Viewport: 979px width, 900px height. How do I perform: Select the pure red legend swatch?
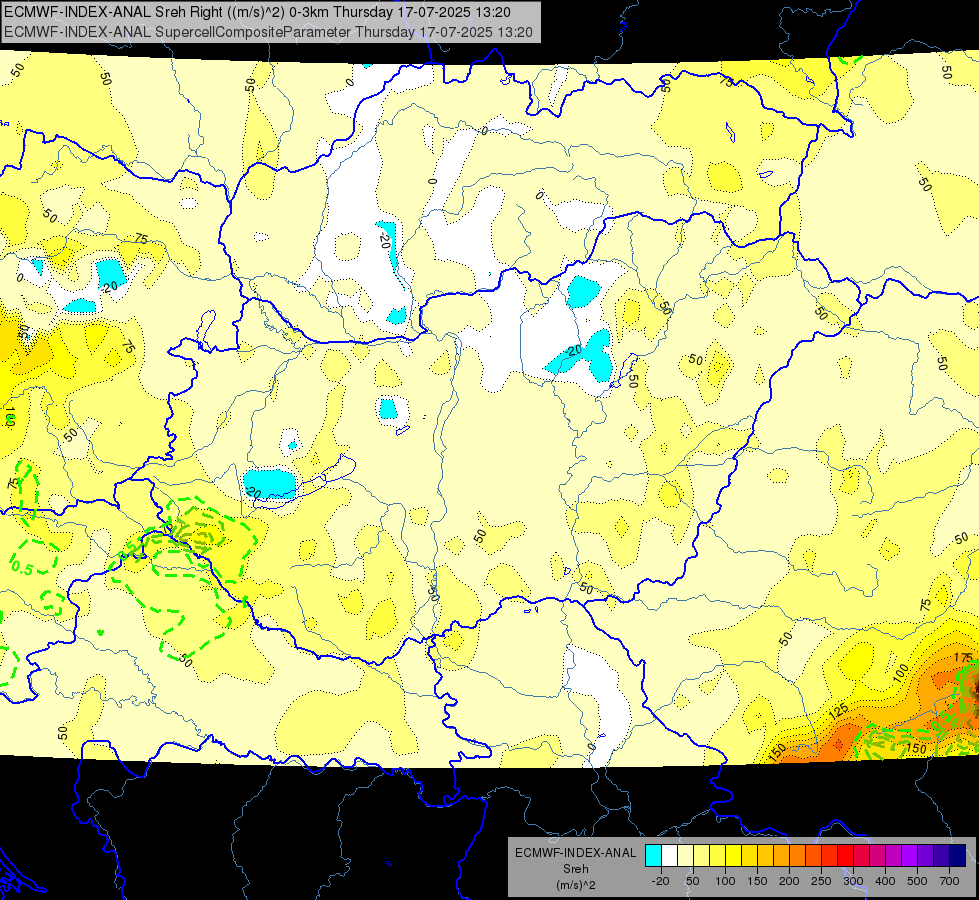tap(845, 855)
